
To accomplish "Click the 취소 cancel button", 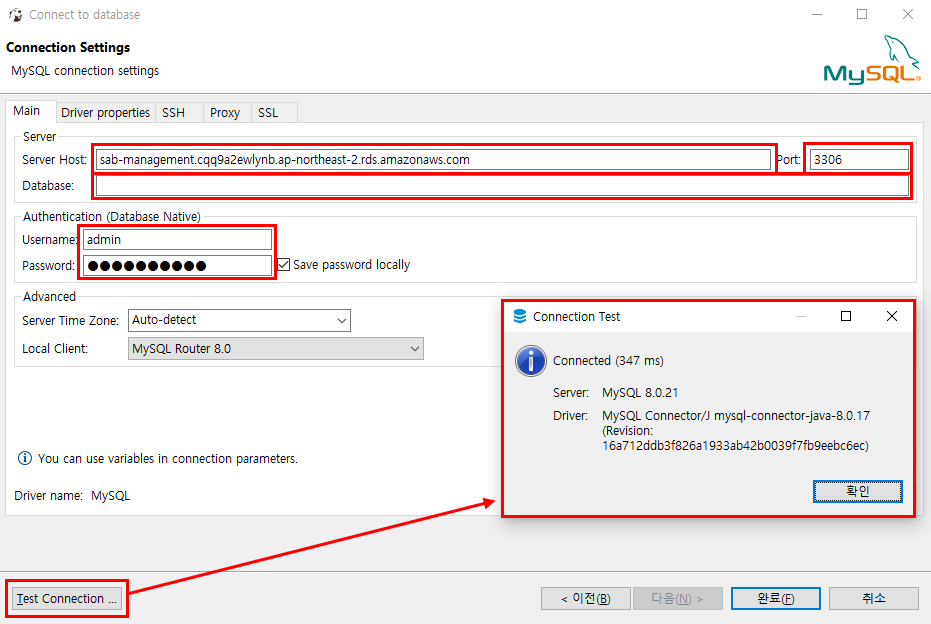I will click(873, 598).
